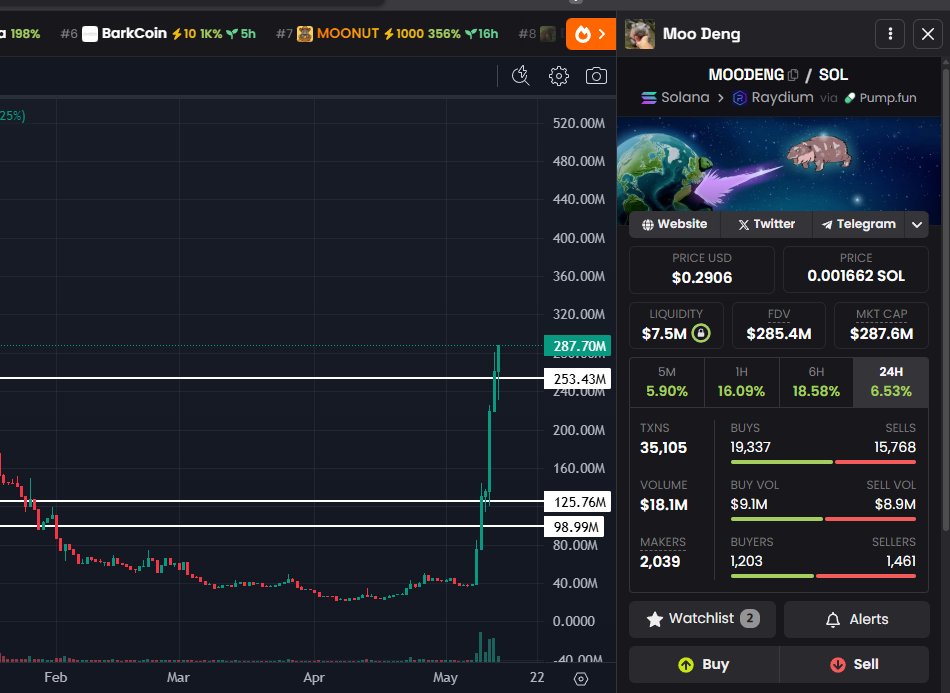
Task: Click the MKT CAP $287.6M box
Action: [881, 325]
